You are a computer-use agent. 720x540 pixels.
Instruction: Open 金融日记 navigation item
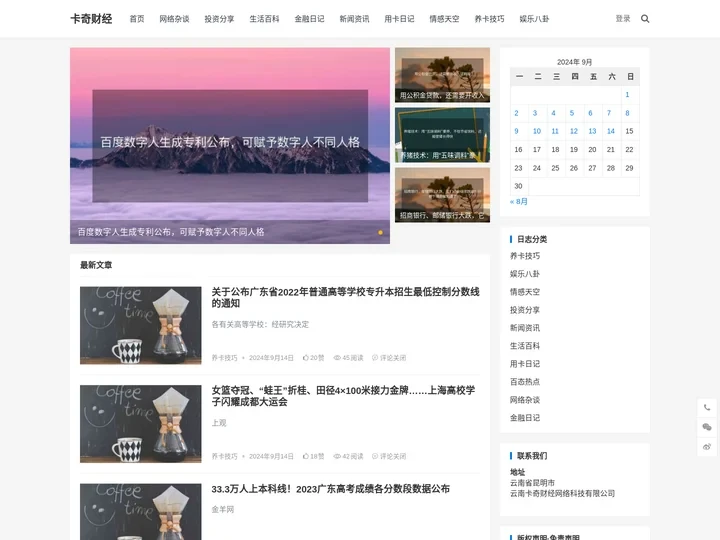[309, 19]
